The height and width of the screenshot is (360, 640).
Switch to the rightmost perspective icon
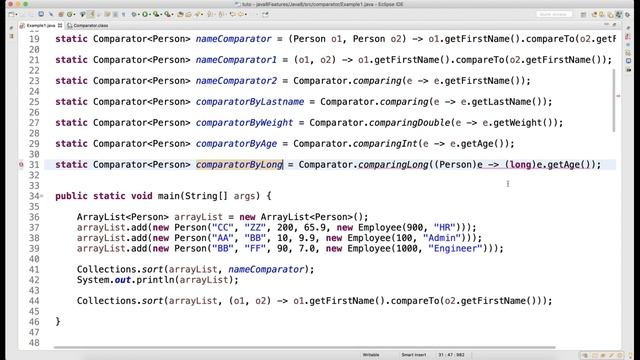(628, 15)
